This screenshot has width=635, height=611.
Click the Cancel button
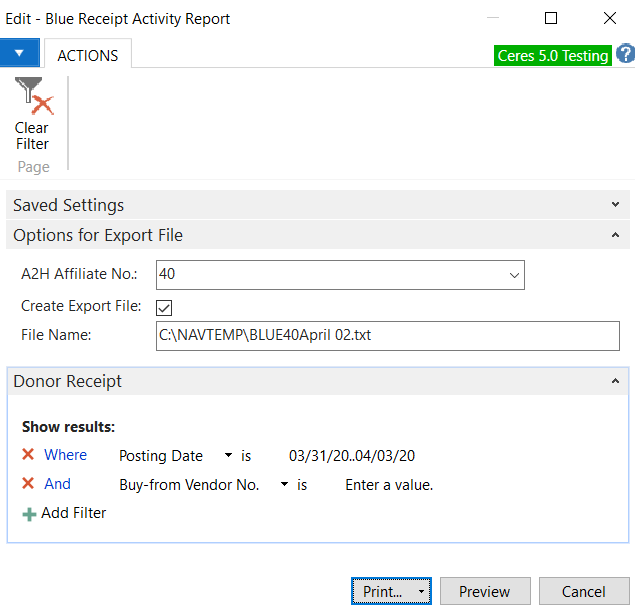584,592
